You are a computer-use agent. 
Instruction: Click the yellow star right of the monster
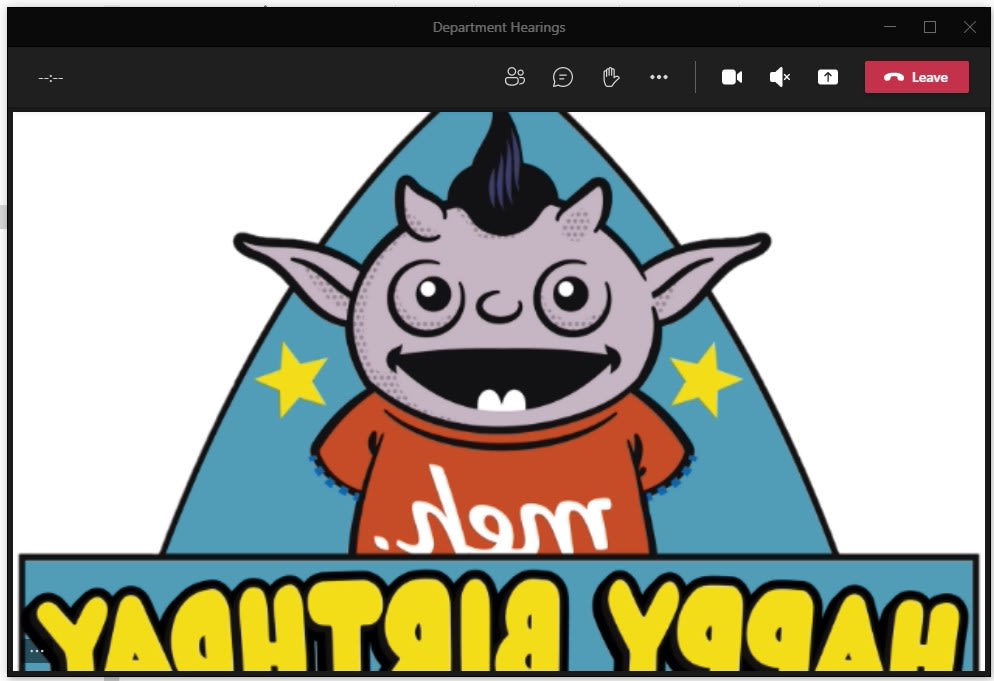705,378
